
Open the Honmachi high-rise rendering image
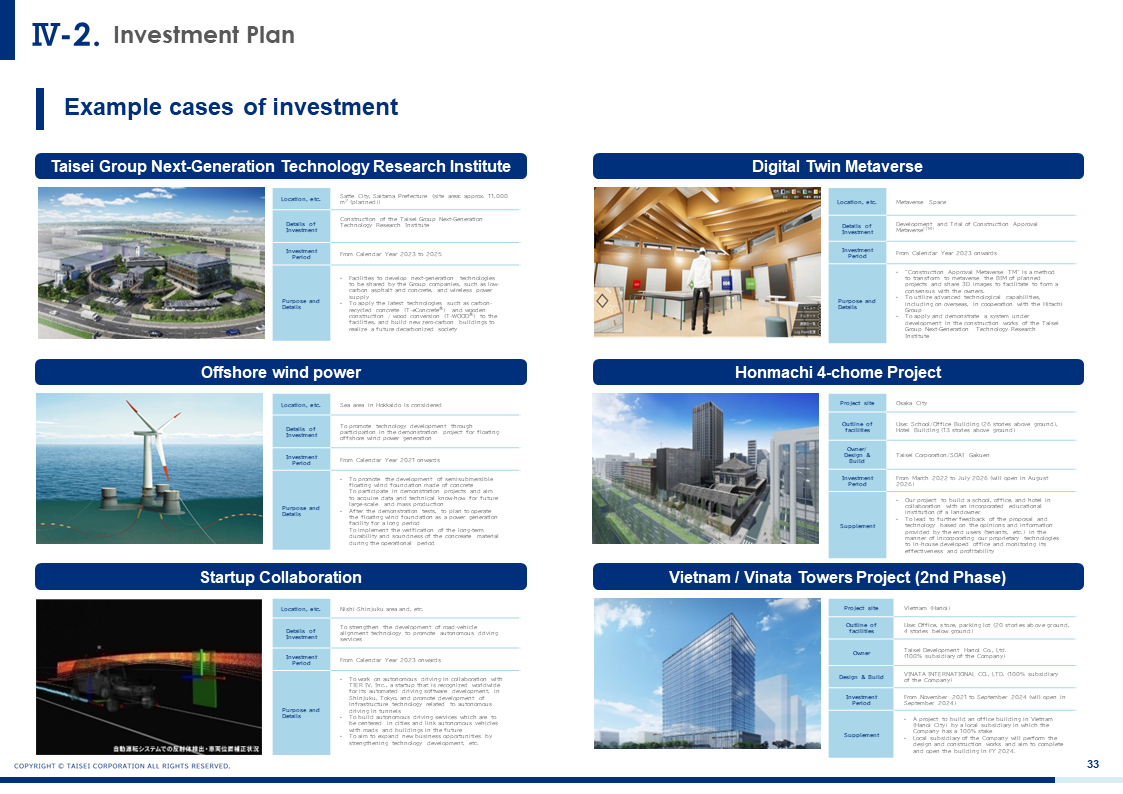(x=705, y=468)
